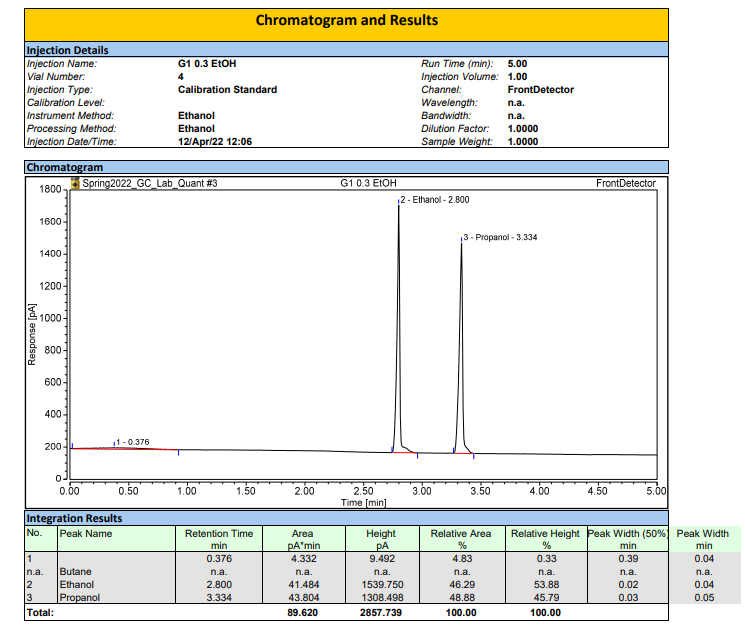Click the Calibration Standard injection type value
The height and width of the screenshot is (627, 745).
(x=227, y=89)
